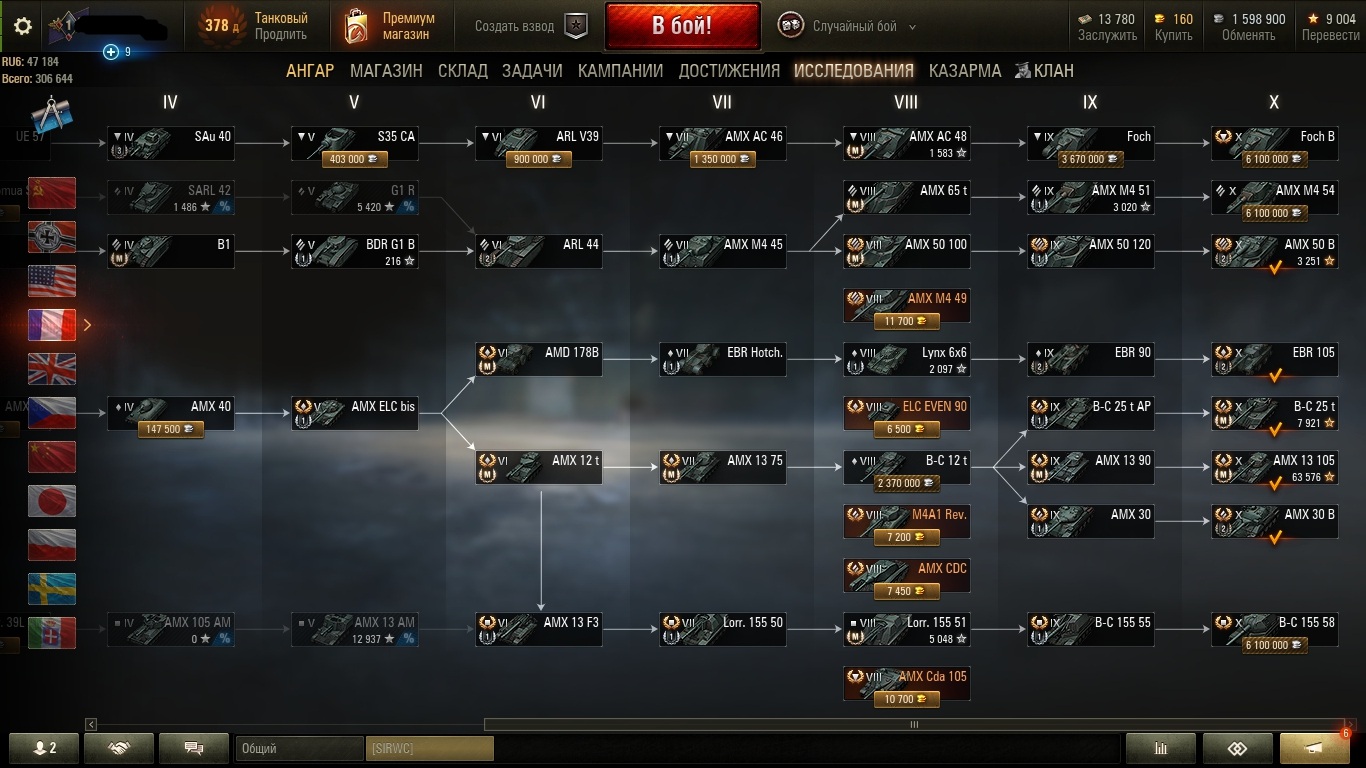This screenshot has width=1366, height=768.
Task: Open the platoon type shield dropdown
Action: pos(576,26)
